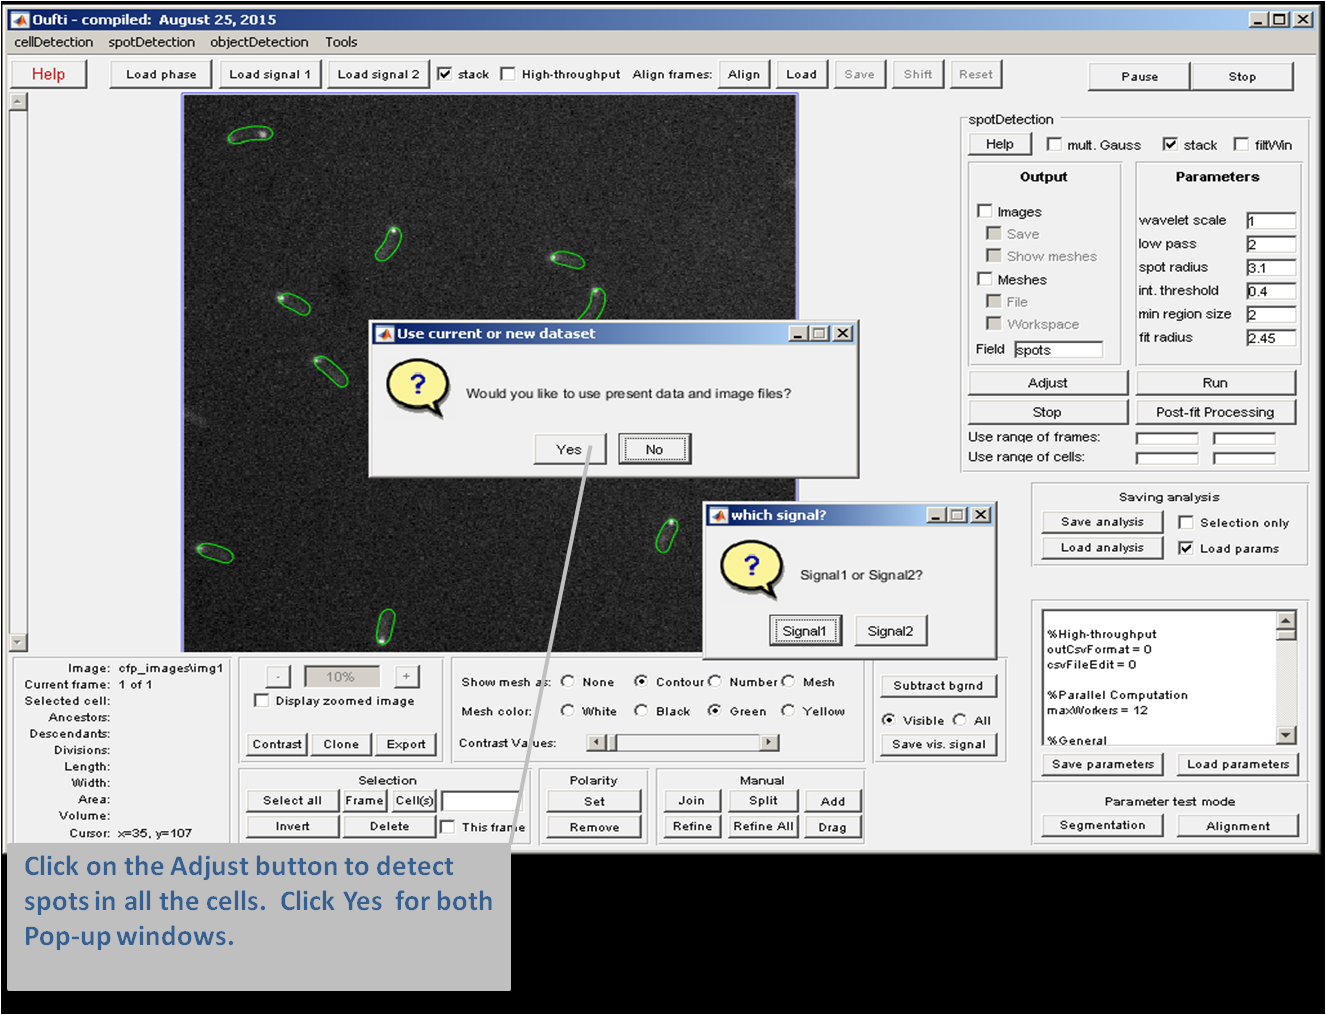
Task: Click the Field spots text box
Action: pyautogui.click(x=1058, y=350)
